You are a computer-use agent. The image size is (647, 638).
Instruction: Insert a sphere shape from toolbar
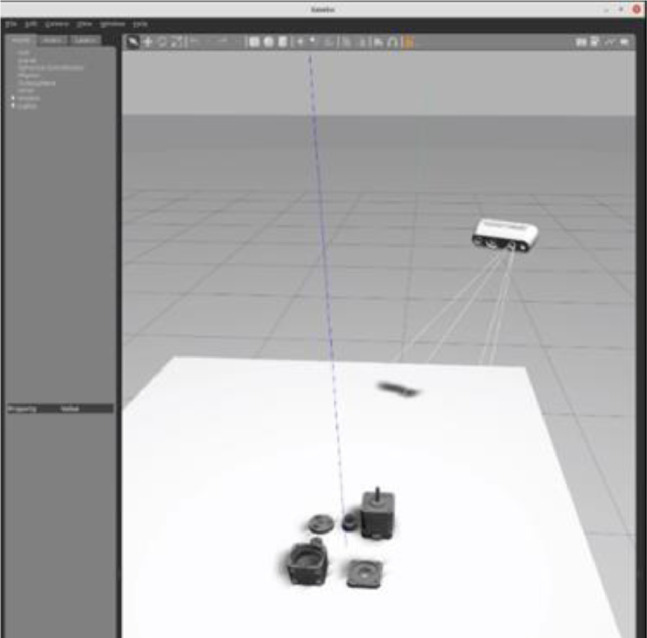coord(269,42)
